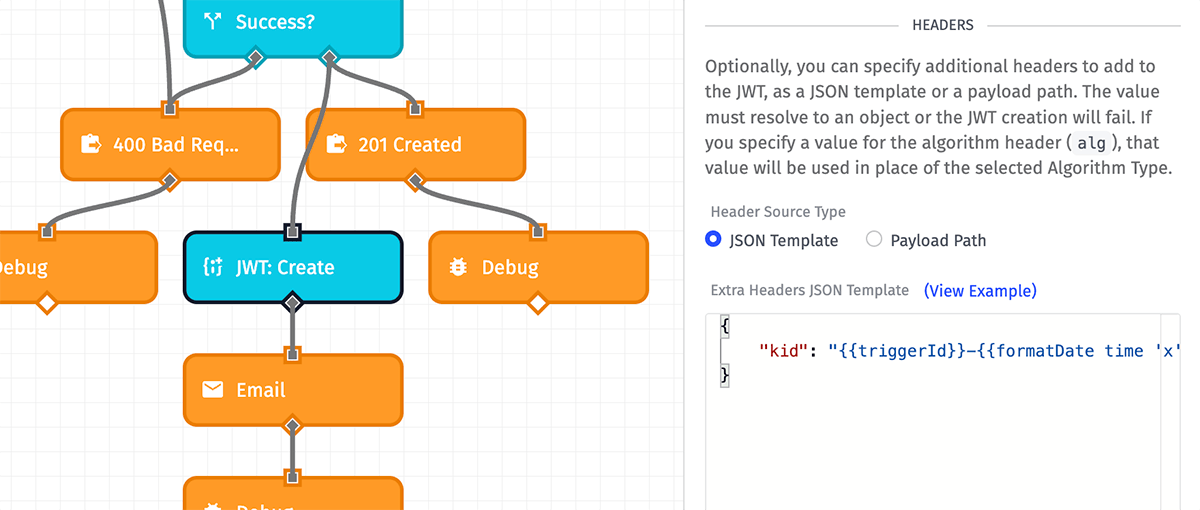Click the input connector atop right Debug node
Viewport: 1200px width, 510px height.
(x=539, y=232)
